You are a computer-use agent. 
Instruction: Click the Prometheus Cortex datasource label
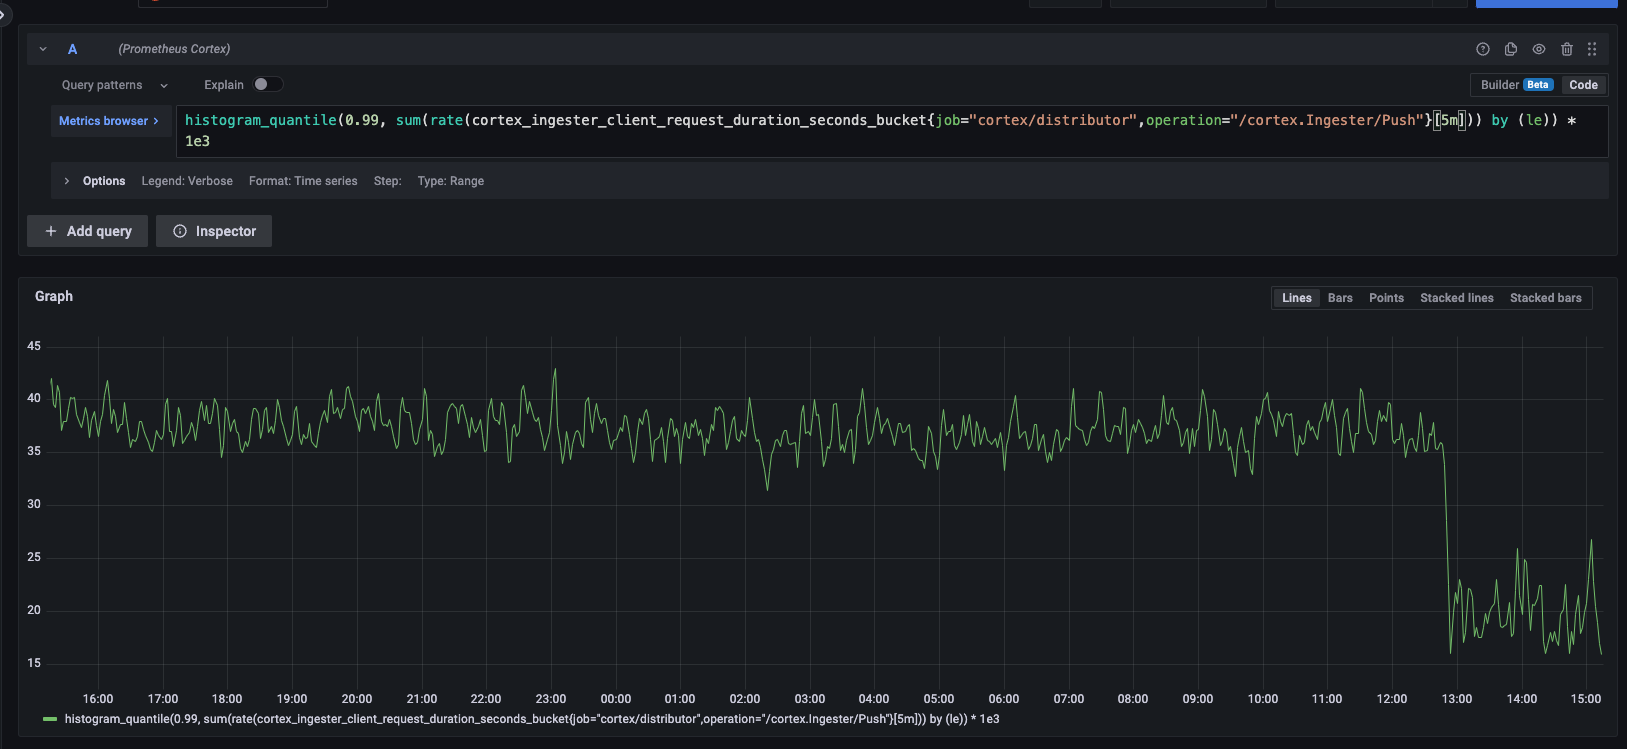[x=174, y=49]
